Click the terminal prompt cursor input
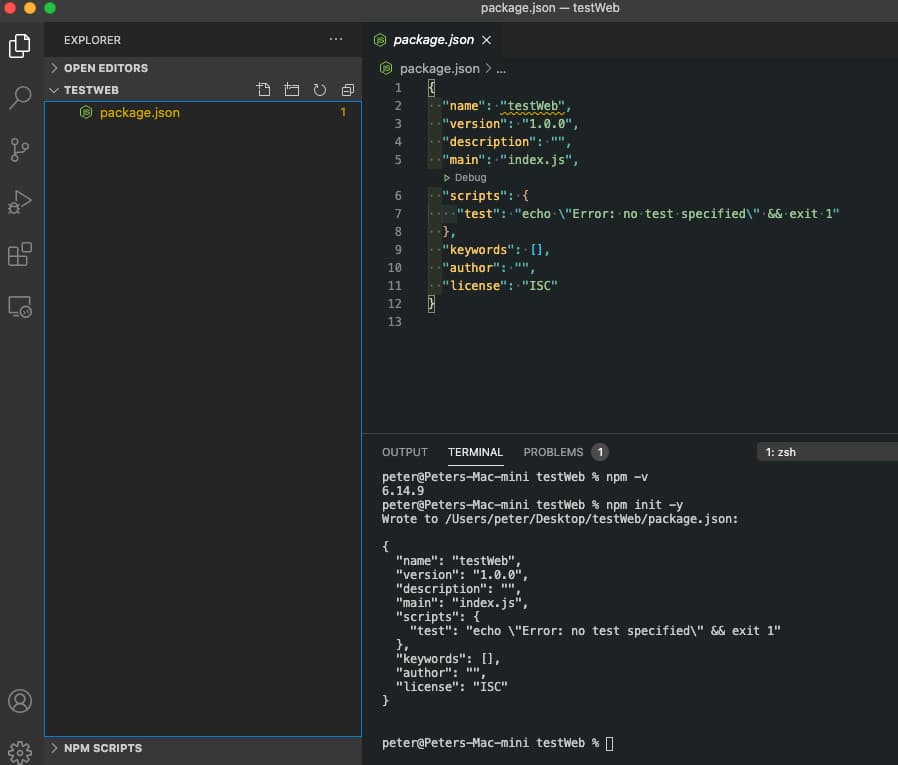This screenshot has width=898, height=765. point(609,743)
